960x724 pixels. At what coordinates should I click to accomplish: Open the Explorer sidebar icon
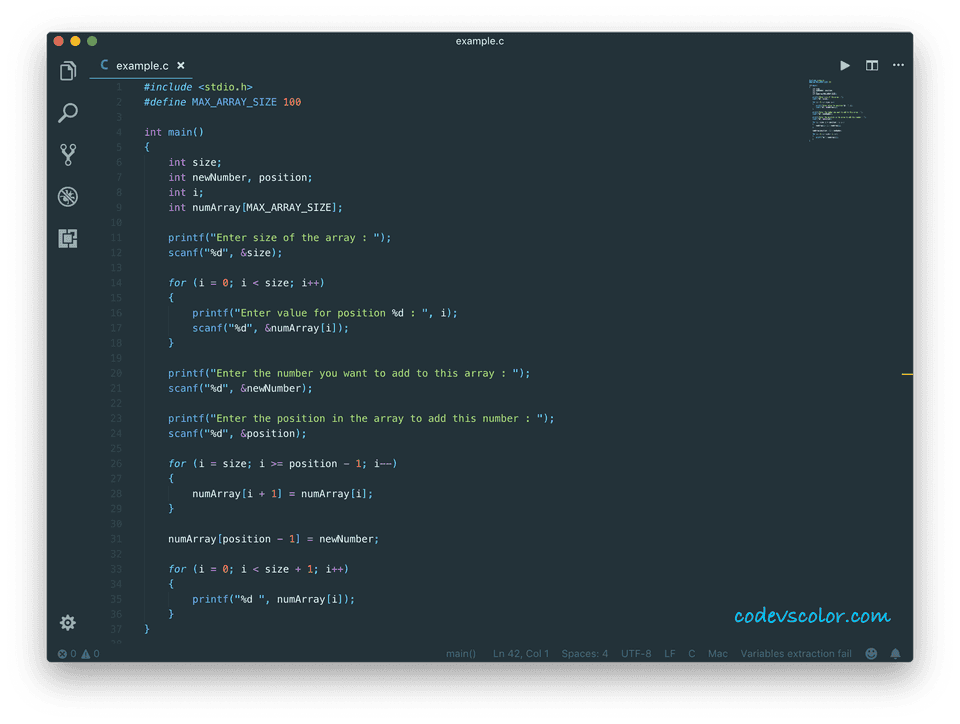click(x=67, y=71)
